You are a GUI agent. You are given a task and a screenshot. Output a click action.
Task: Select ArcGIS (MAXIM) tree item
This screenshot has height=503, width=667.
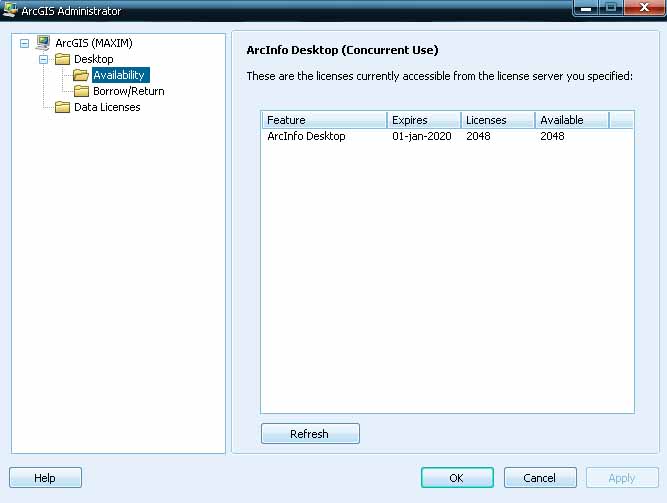tap(94, 43)
